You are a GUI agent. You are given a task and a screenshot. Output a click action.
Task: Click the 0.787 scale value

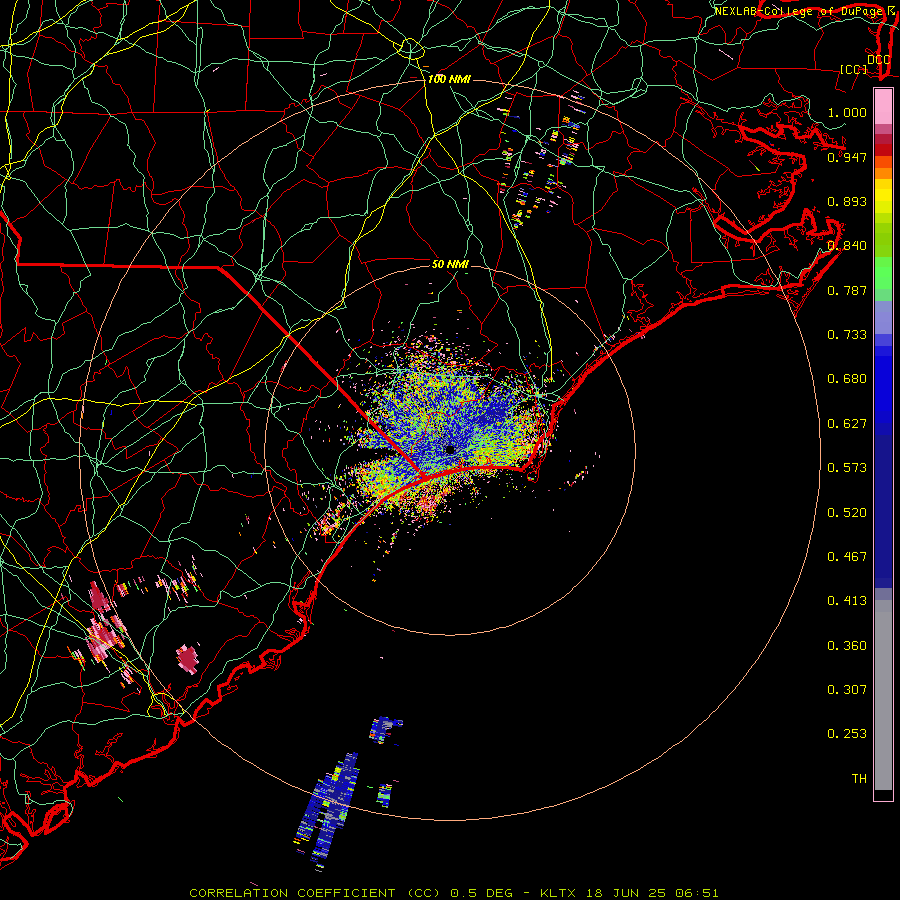(x=847, y=290)
